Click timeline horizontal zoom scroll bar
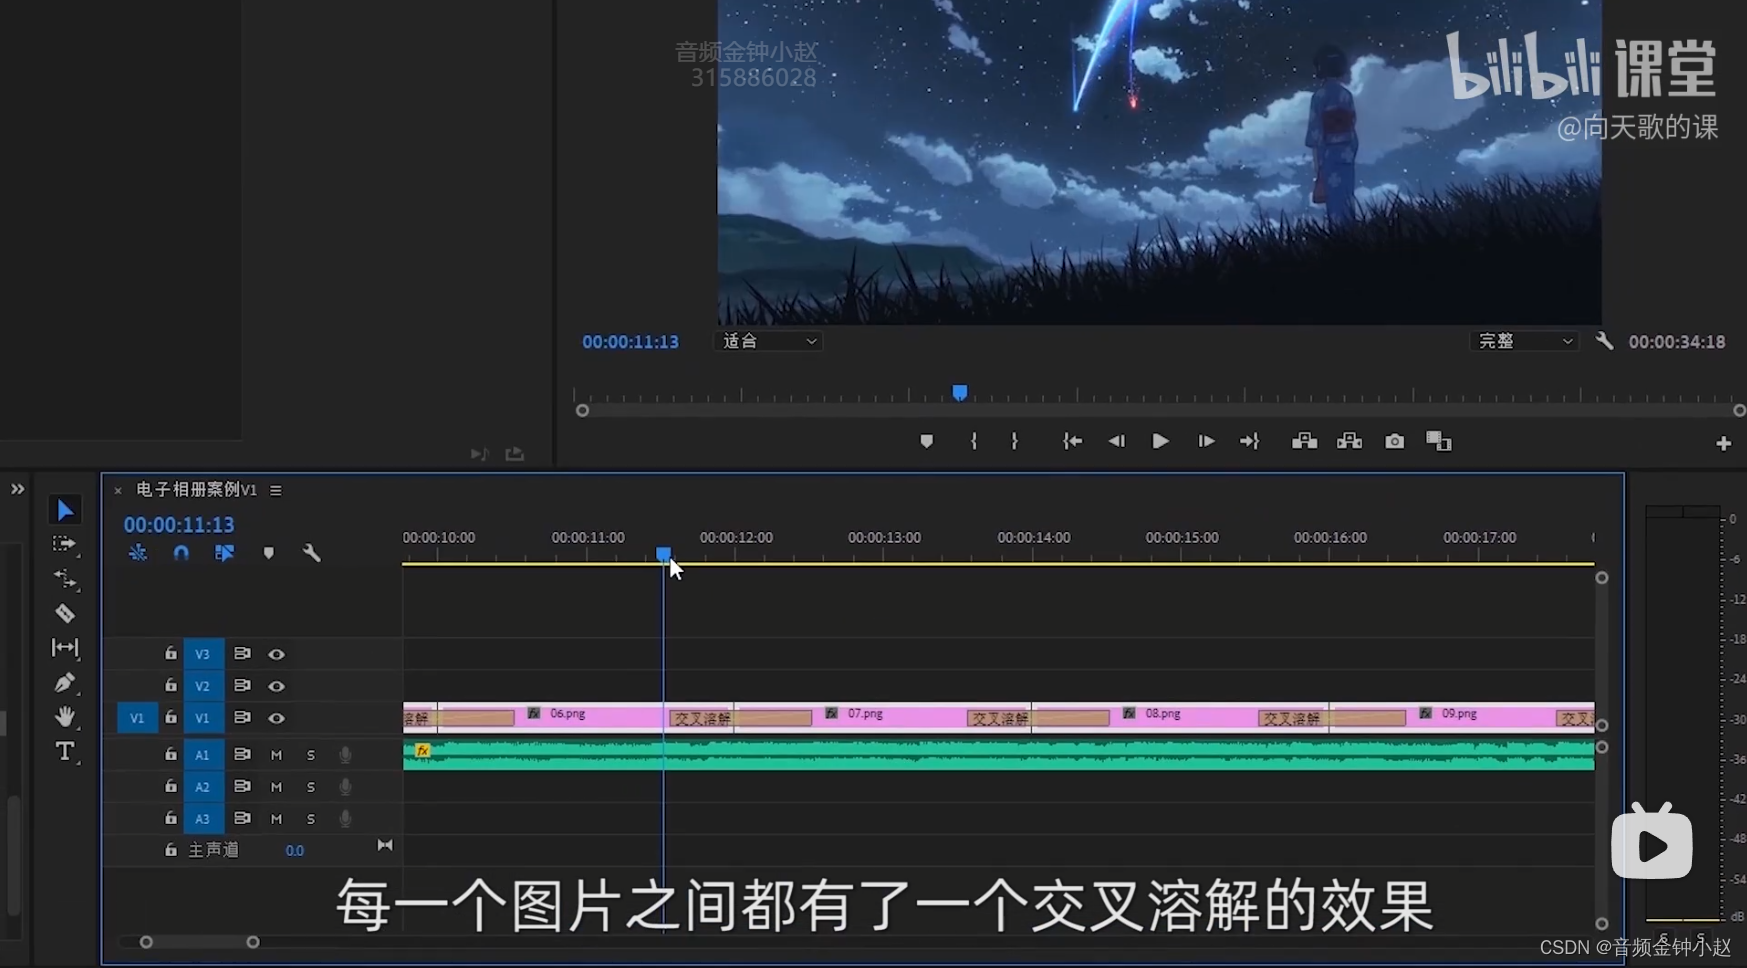 pyautogui.click(x=199, y=942)
